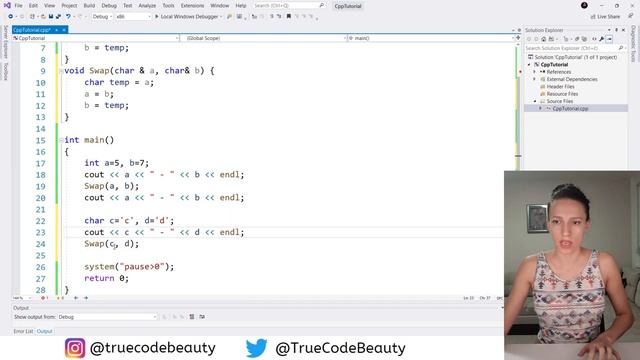Screen dimensions: 640x360
Task: Open the Test menu
Action: 128,6
